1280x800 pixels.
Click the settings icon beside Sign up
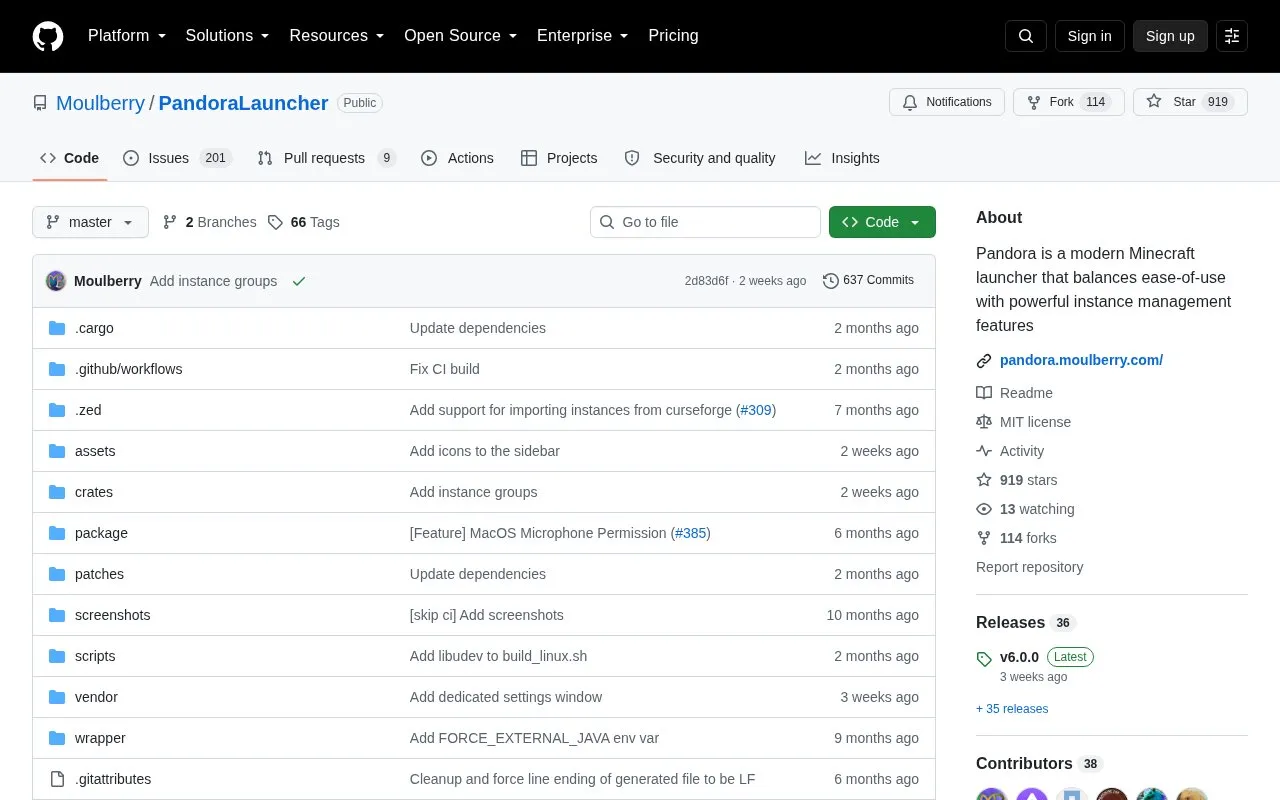click(x=1232, y=36)
